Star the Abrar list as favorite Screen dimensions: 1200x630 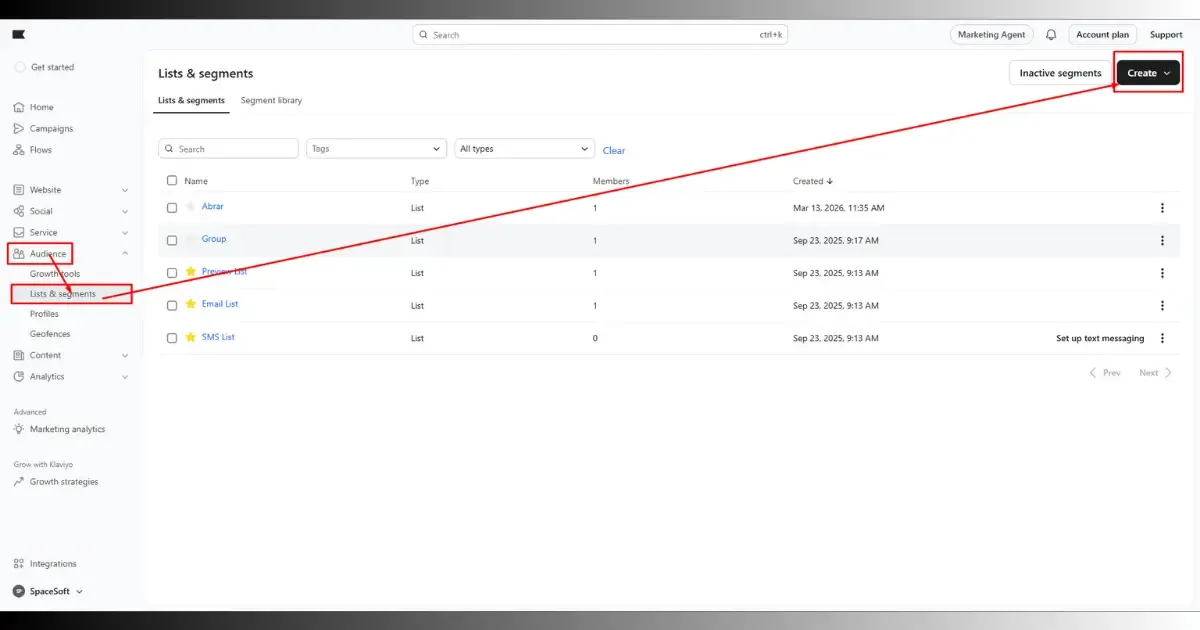(x=191, y=207)
